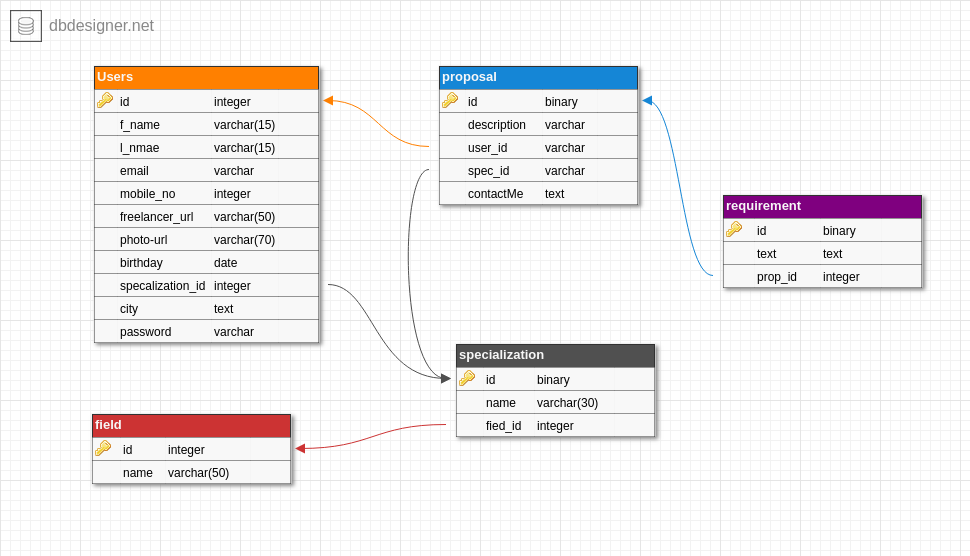
Task: Click the mobile_no column in Users
Action: tap(207, 194)
